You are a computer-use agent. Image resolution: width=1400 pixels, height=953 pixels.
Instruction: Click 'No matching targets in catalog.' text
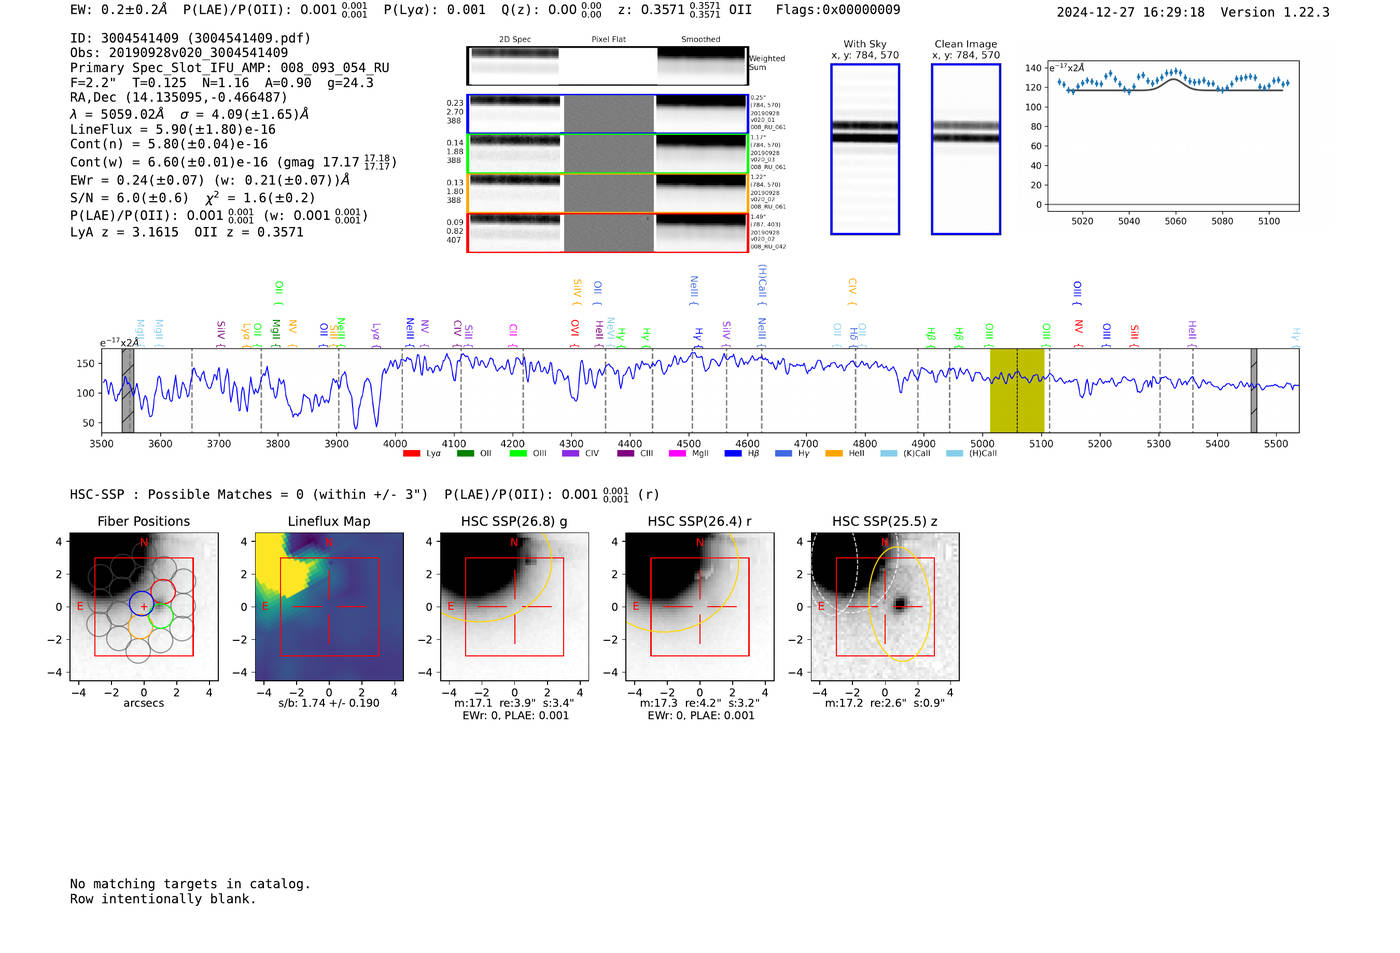click(x=190, y=884)
